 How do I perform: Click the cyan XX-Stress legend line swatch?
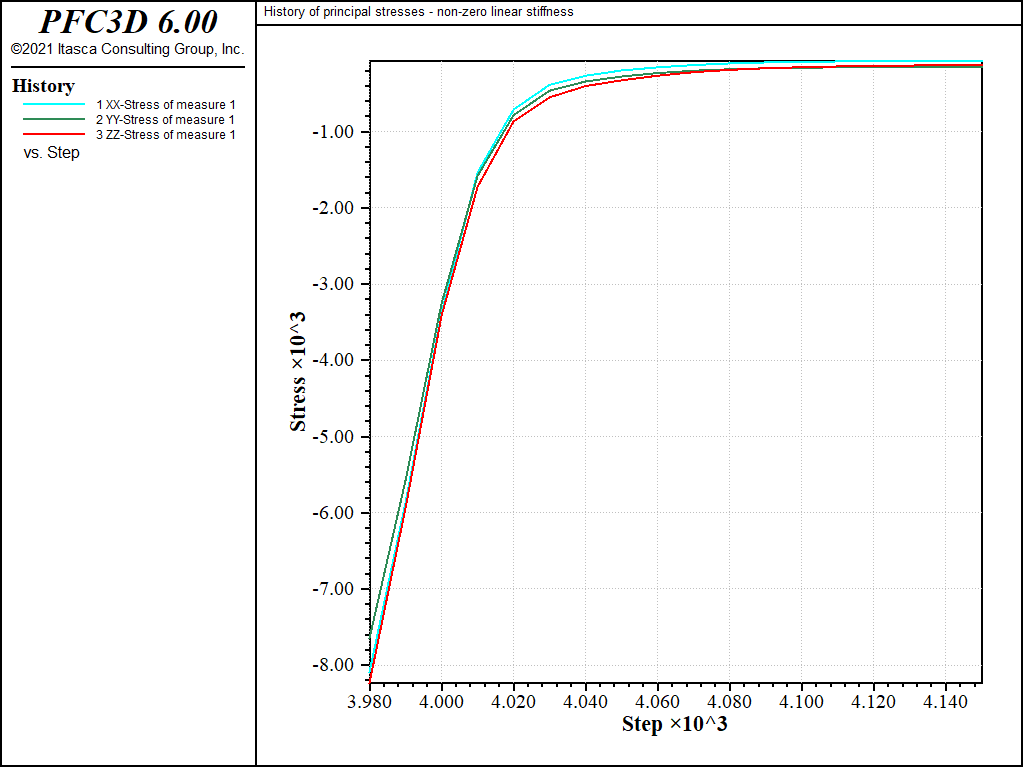pos(53,105)
